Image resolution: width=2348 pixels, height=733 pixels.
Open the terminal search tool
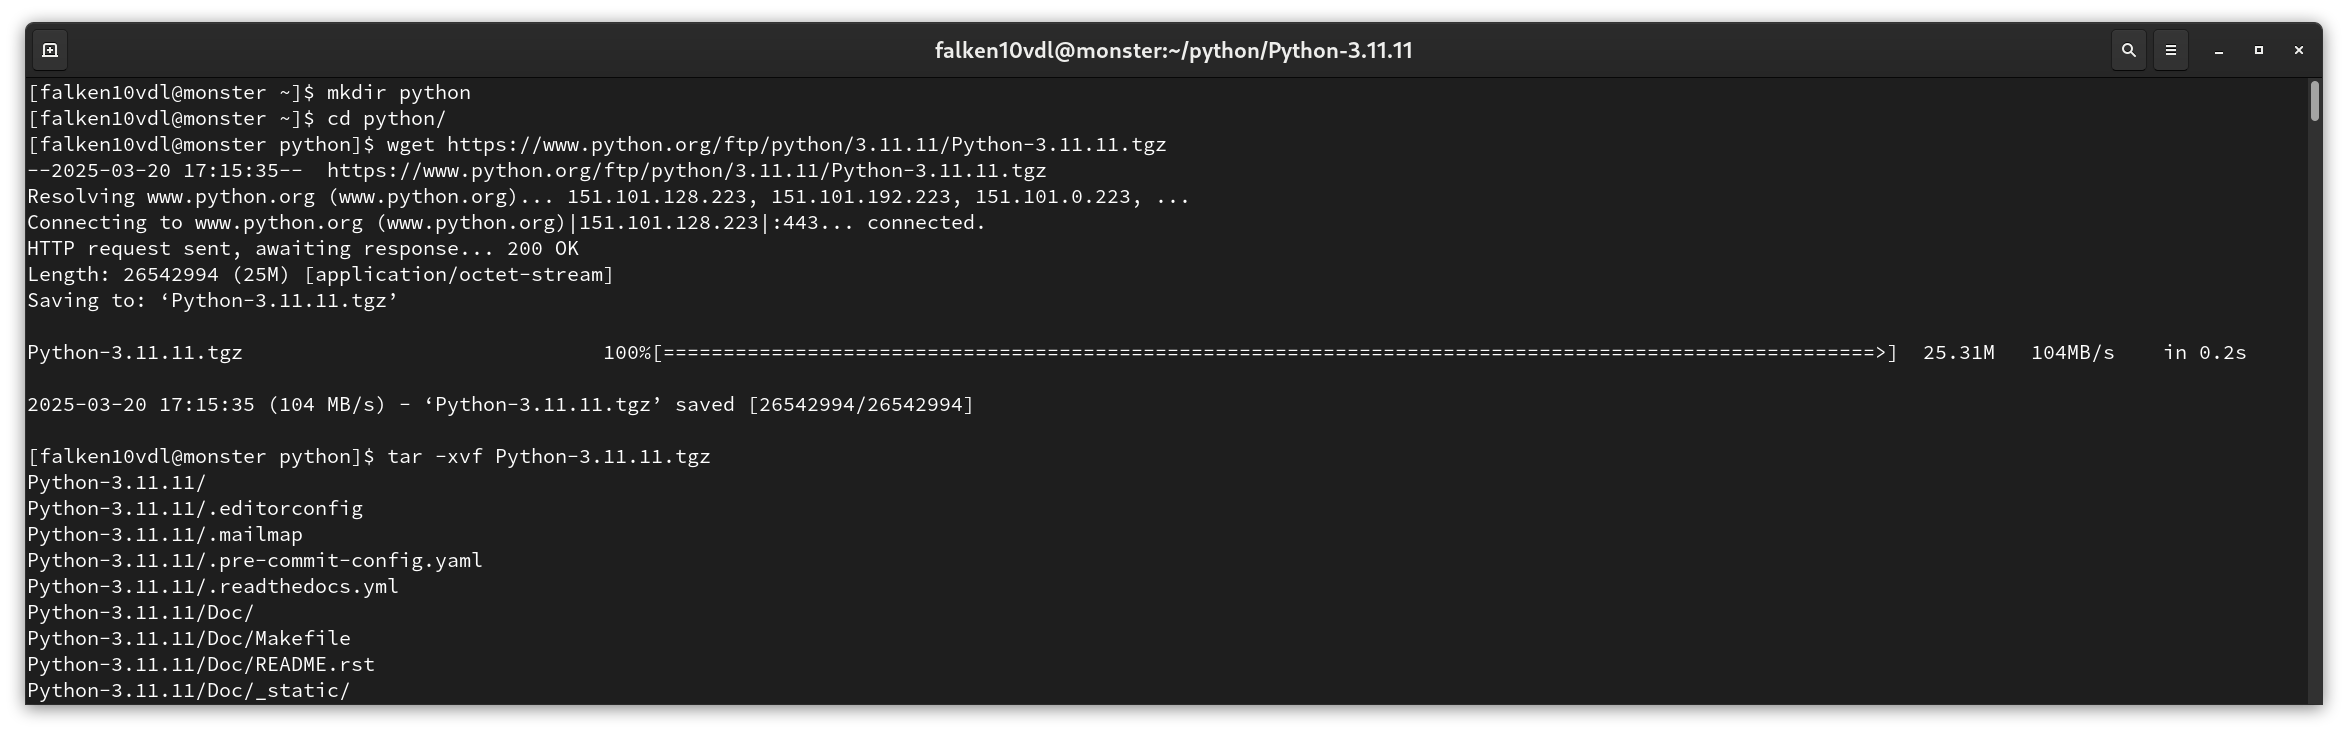pyautogui.click(x=2128, y=50)
